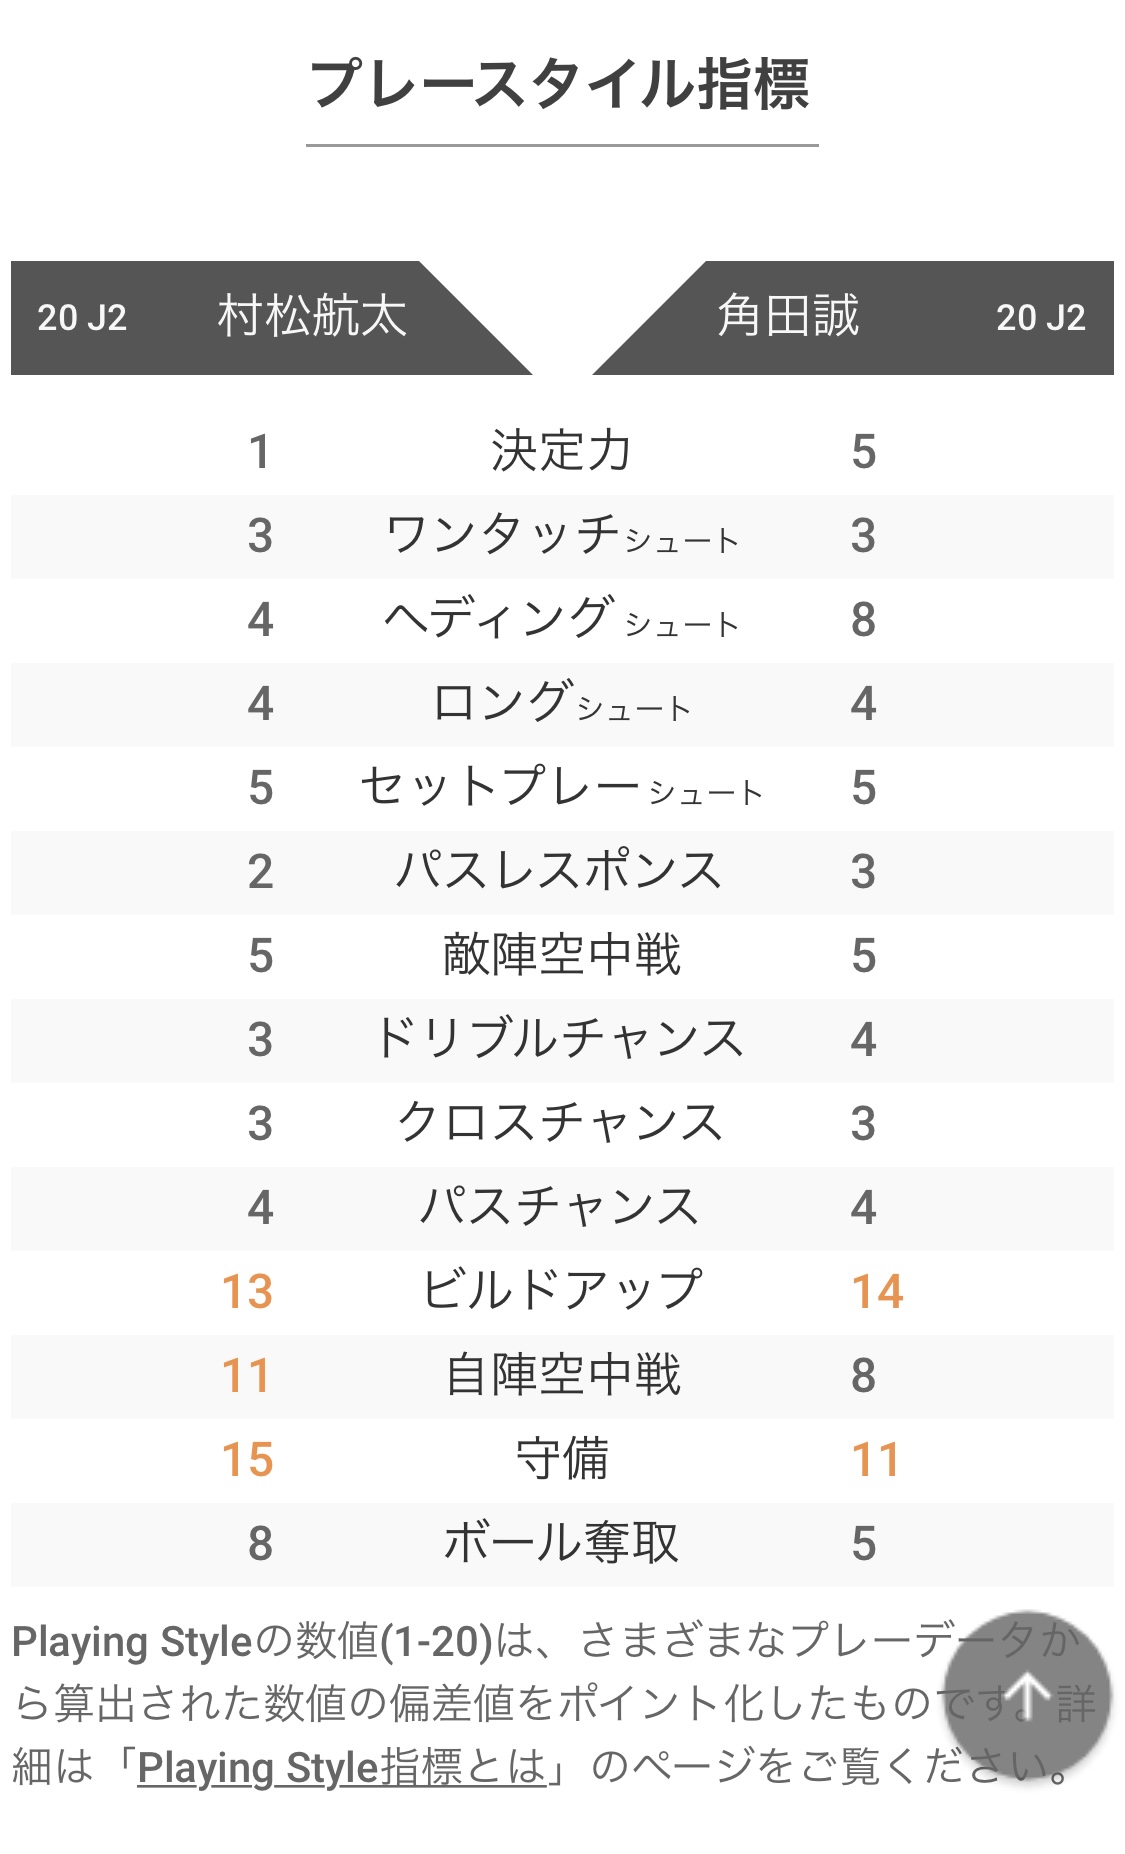Click the クロスチャンス row label

[x=560, y=1123]
